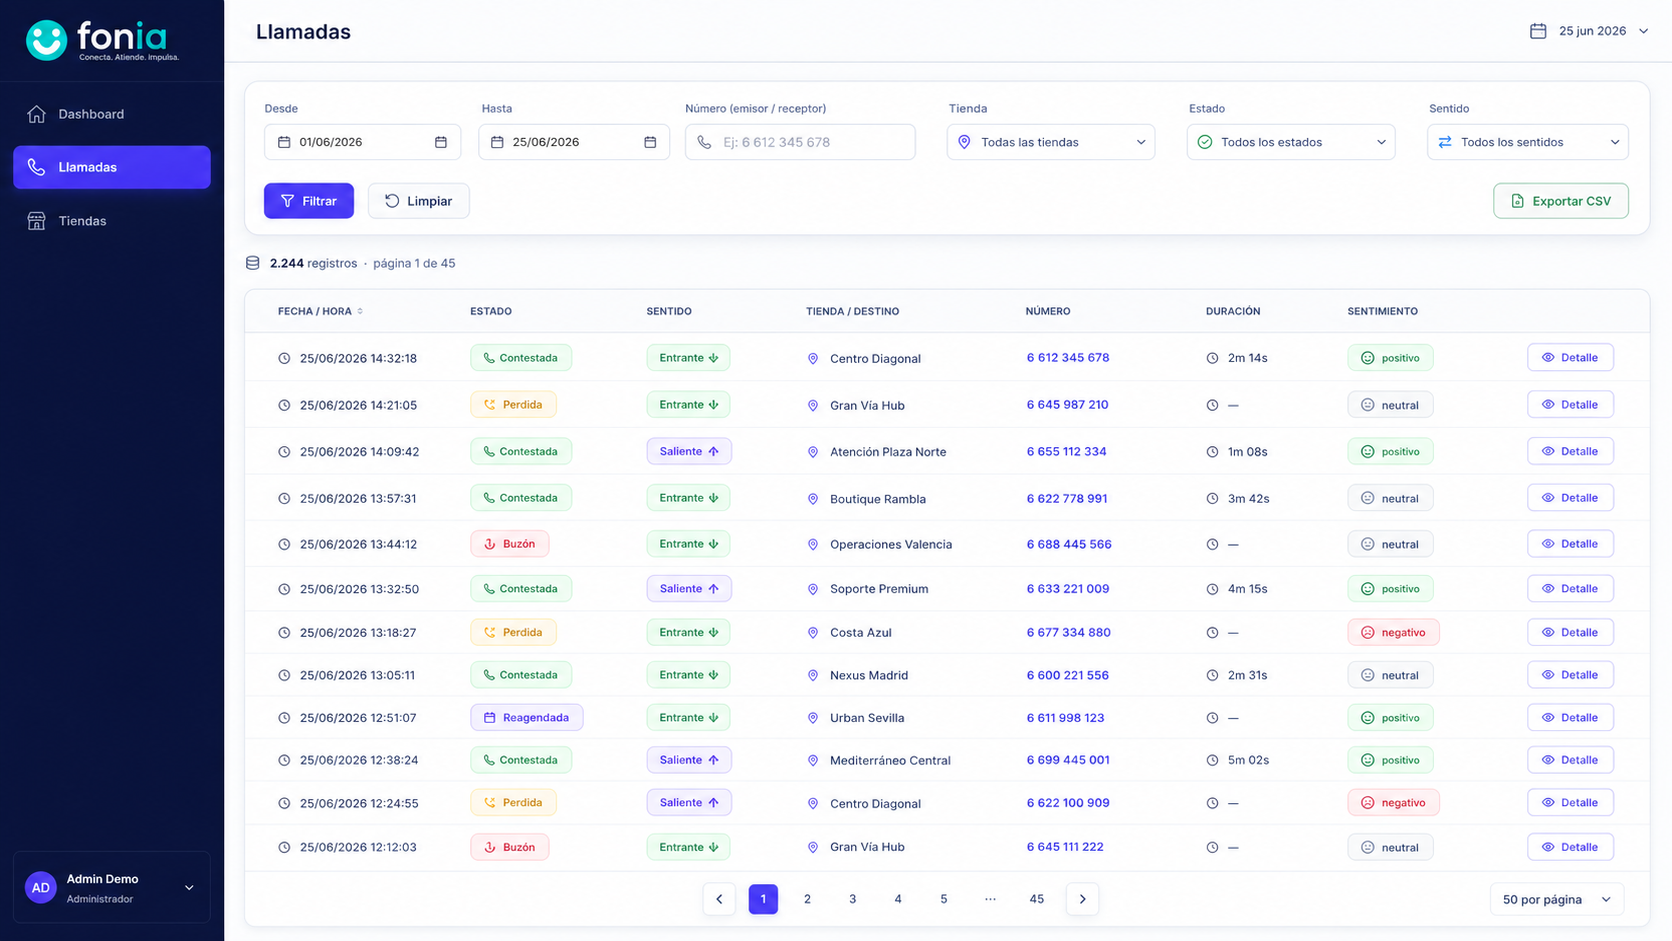Focus the Número emisor / receptor input field
This screenshot has height=941, width=1672.
pyautogui.click(x=800, y=142)
